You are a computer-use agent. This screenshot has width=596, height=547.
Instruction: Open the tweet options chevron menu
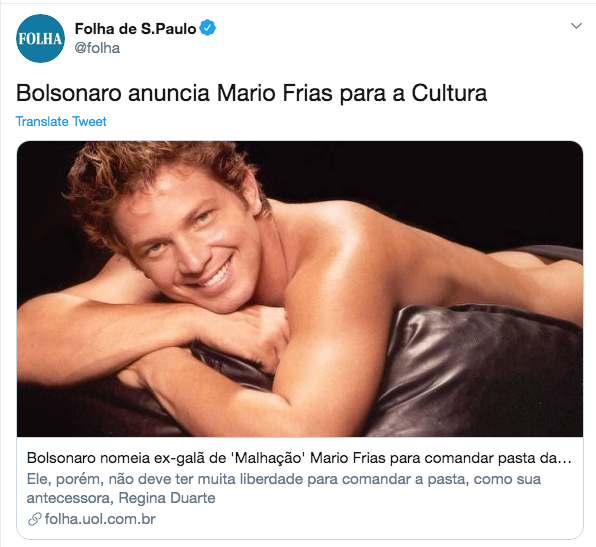click(576, 26)
